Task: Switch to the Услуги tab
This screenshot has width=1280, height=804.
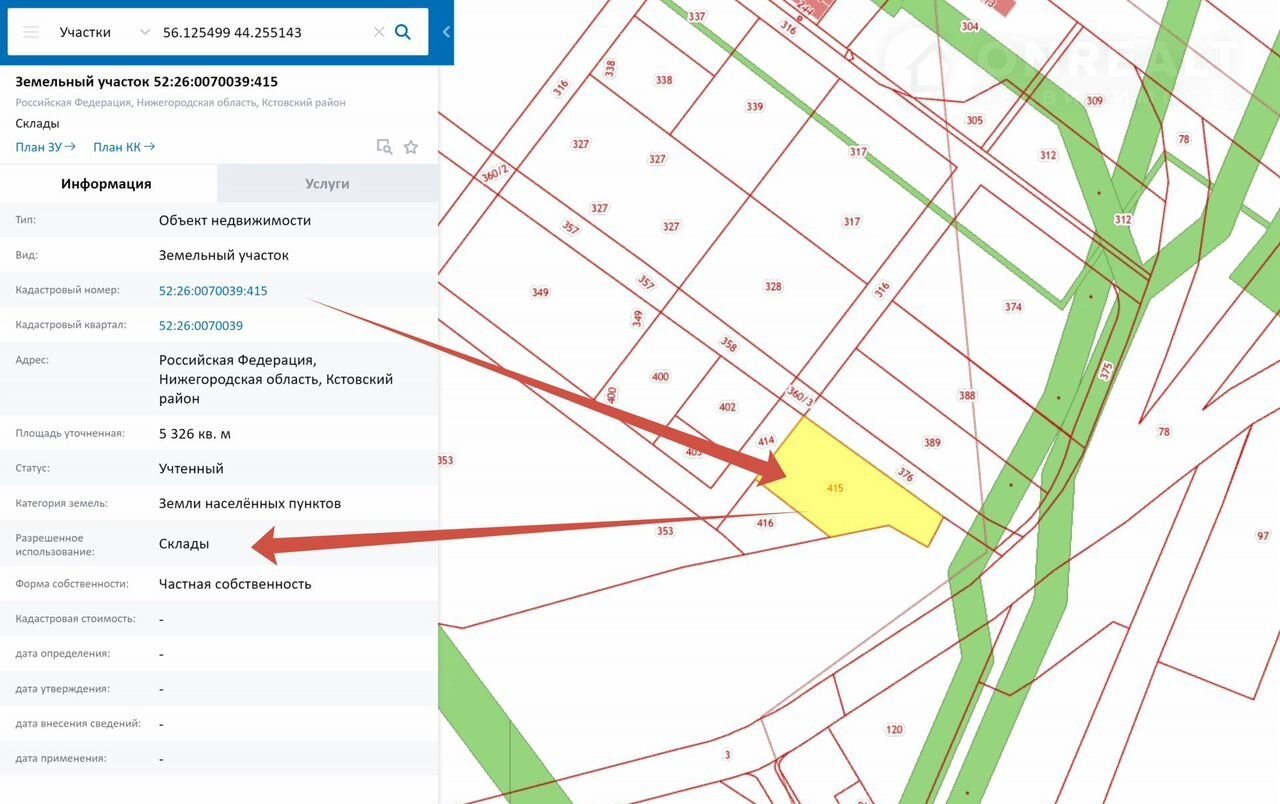Action: point(327,184)
